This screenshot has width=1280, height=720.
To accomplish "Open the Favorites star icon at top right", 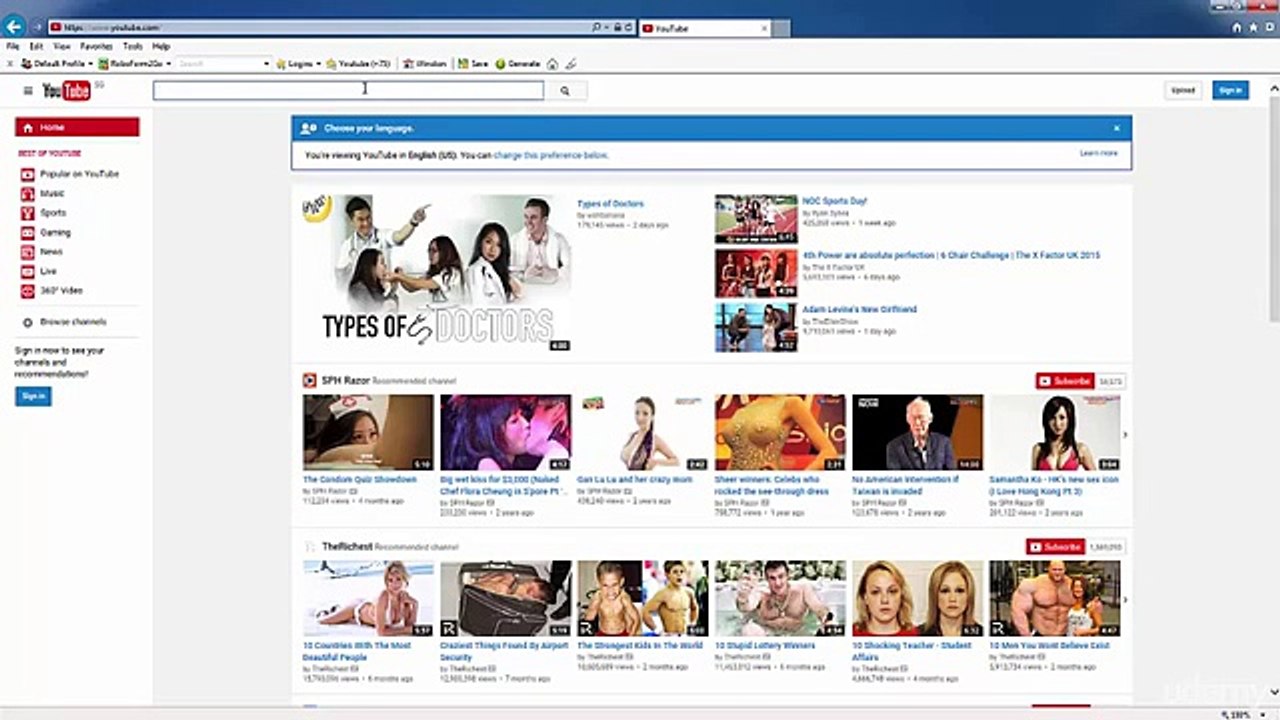I will [1252, 28].
